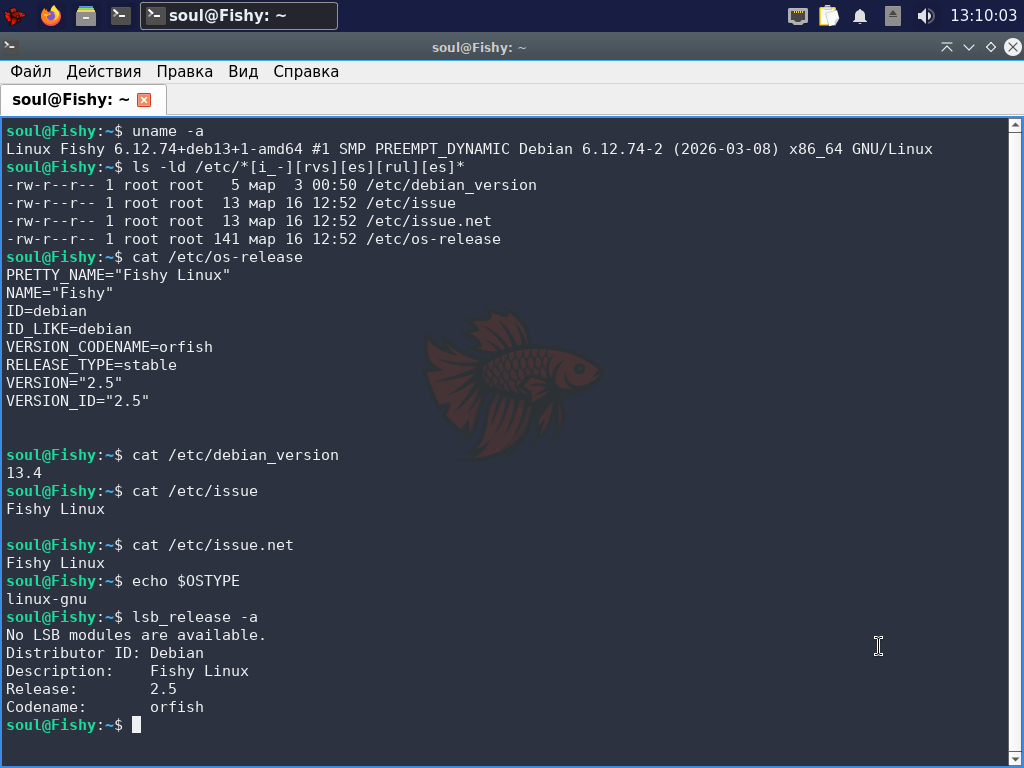Screen dimensions: 1024x768
Task: Show notifications via the bell icon
Action: (860, 16)
